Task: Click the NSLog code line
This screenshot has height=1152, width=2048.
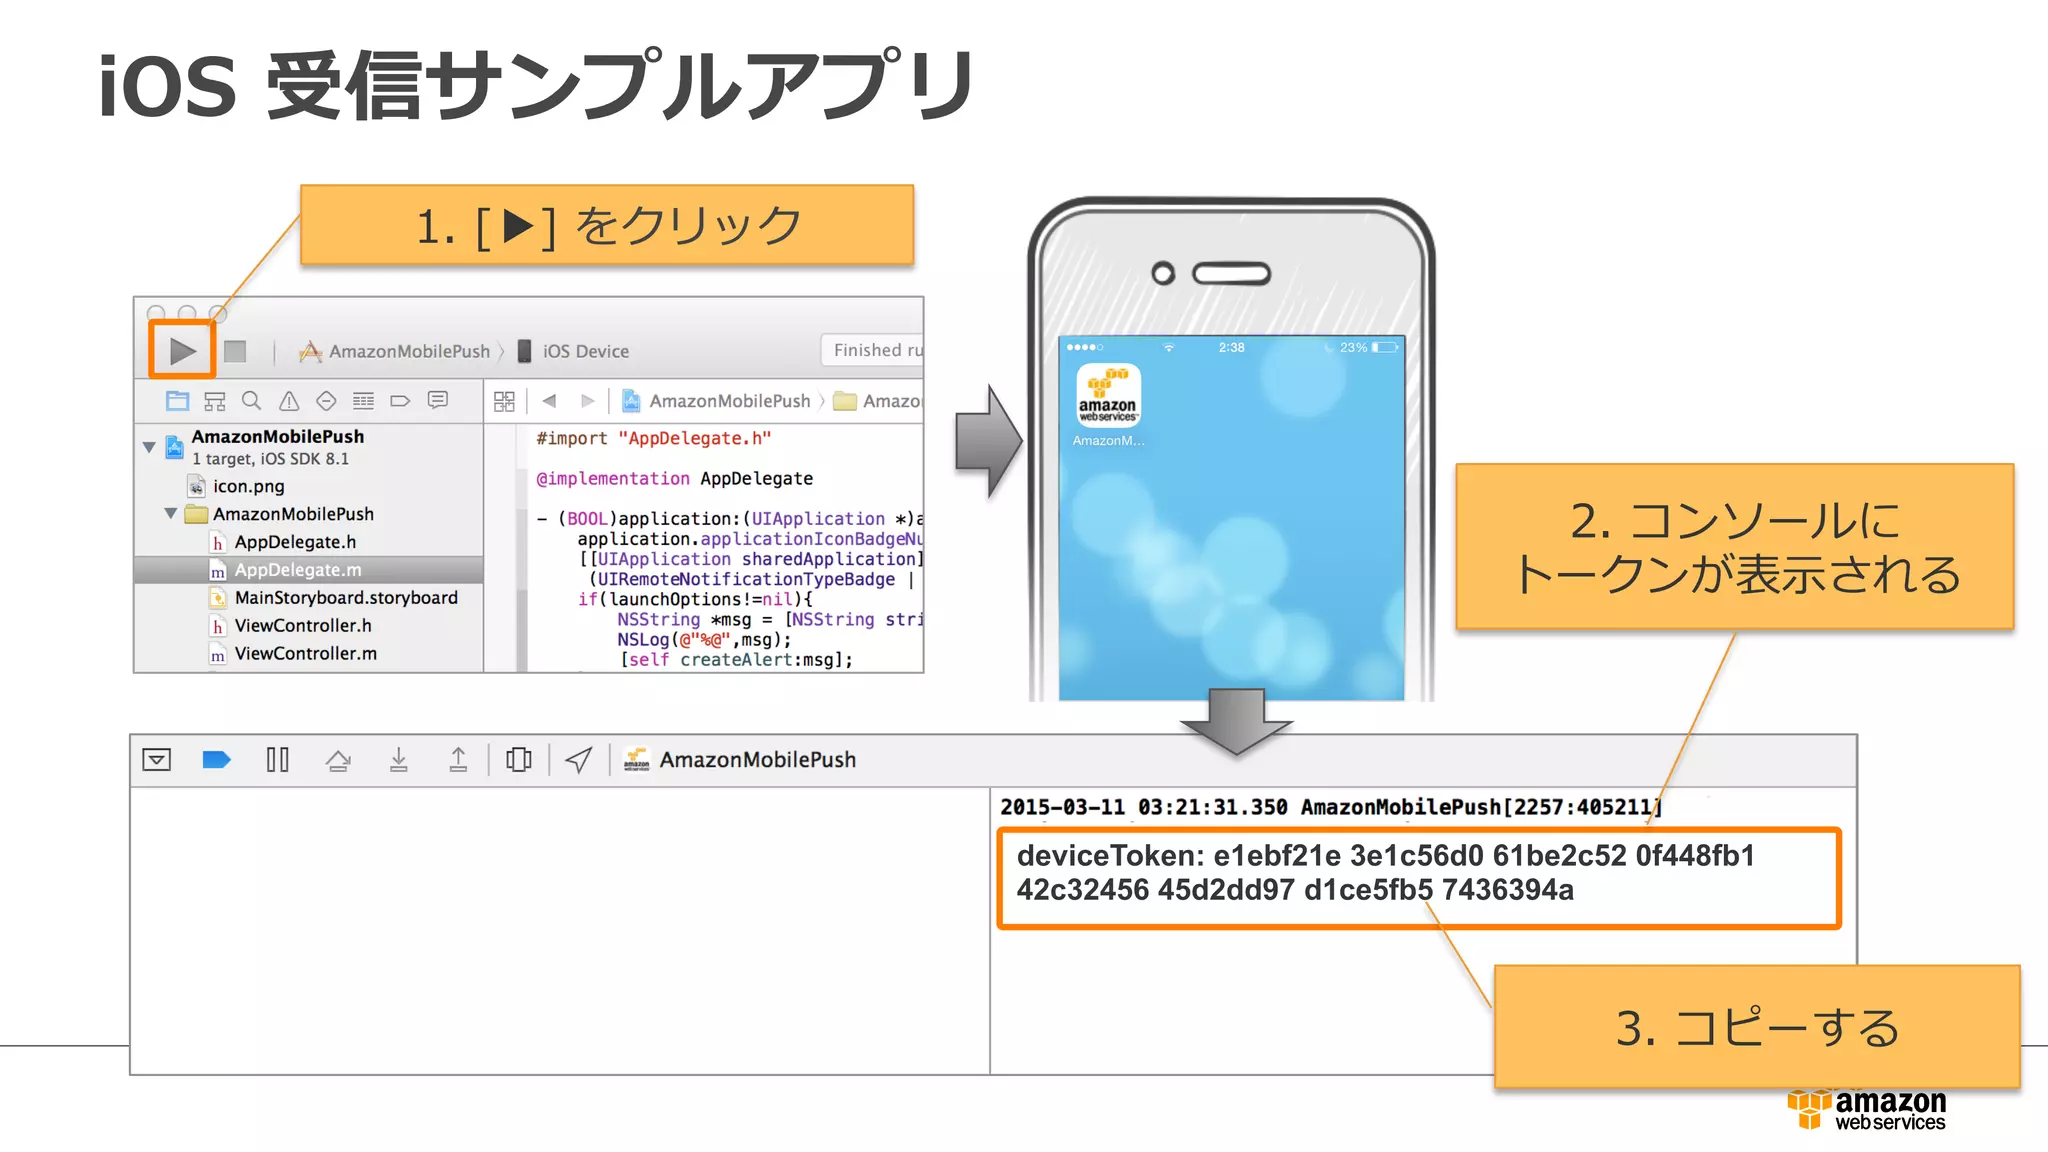Action: pyautogui.click(x=704, y=640)
